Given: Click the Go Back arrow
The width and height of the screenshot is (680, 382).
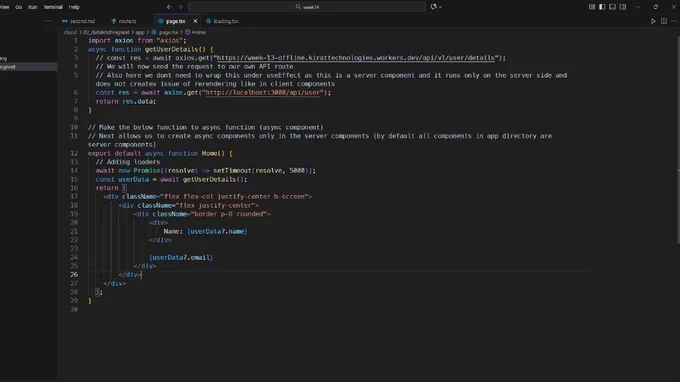Looking at the screenshot, I should coord(169,7).
